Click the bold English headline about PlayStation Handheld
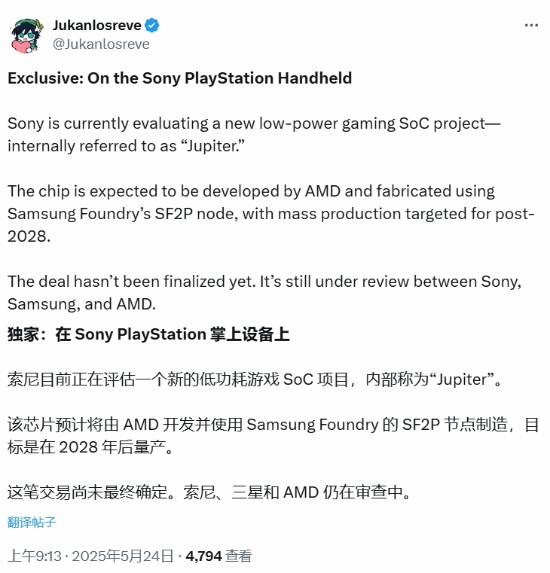This screenshot has height=573, width=550. (x=180, y=78)
